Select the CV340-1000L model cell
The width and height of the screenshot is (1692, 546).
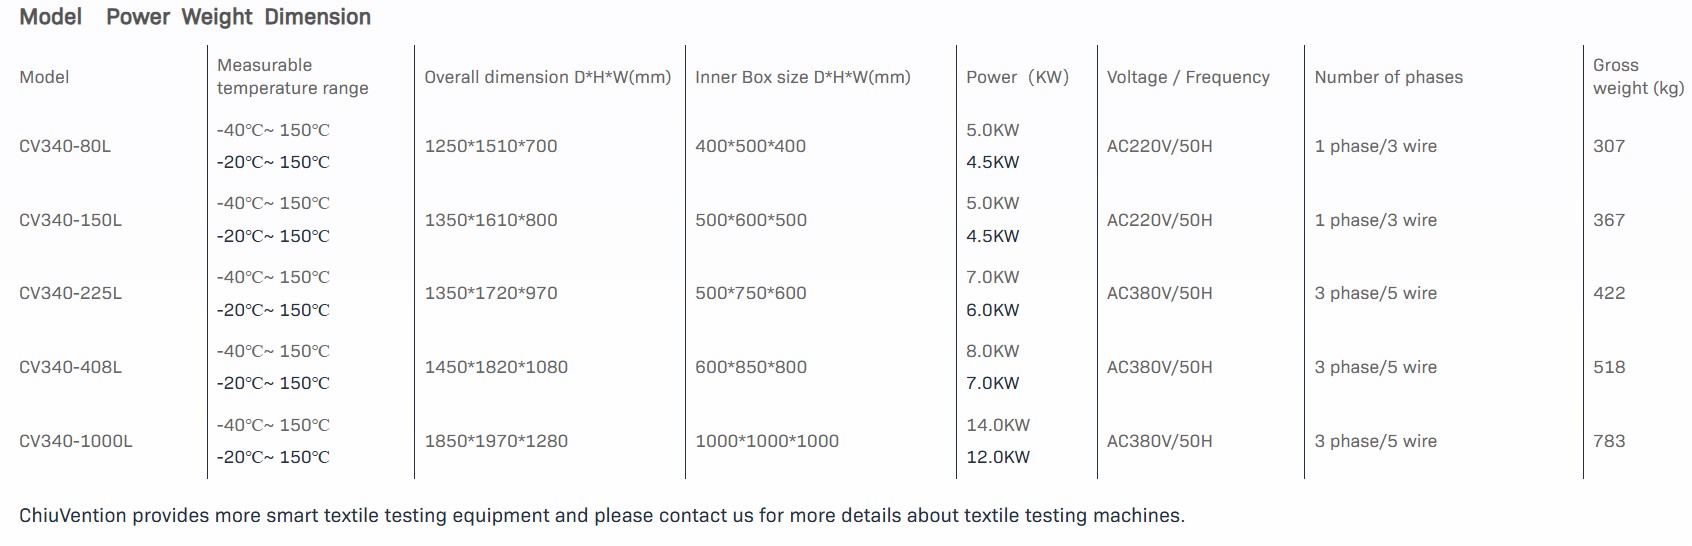(75, 441)
